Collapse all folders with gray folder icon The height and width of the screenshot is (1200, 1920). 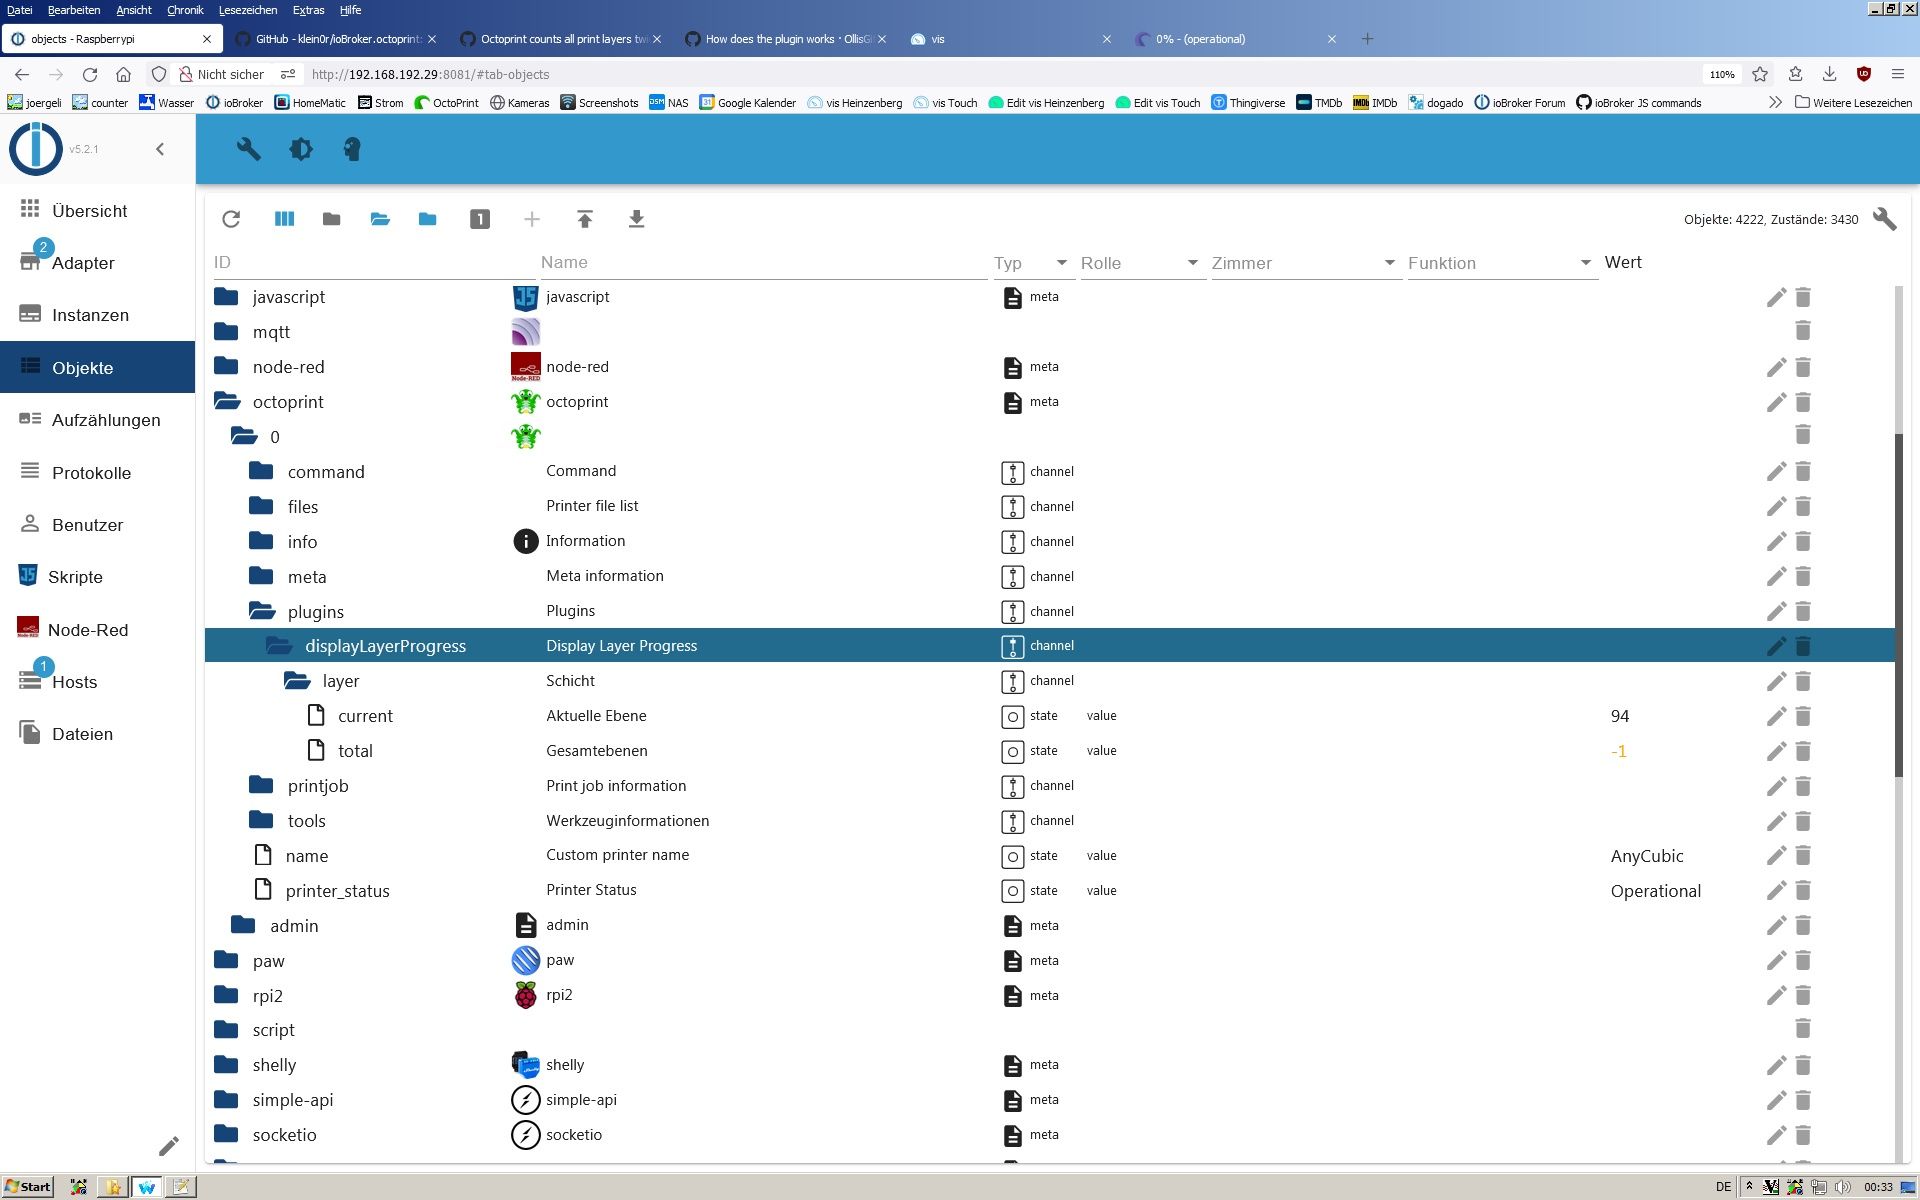(331, 219)
